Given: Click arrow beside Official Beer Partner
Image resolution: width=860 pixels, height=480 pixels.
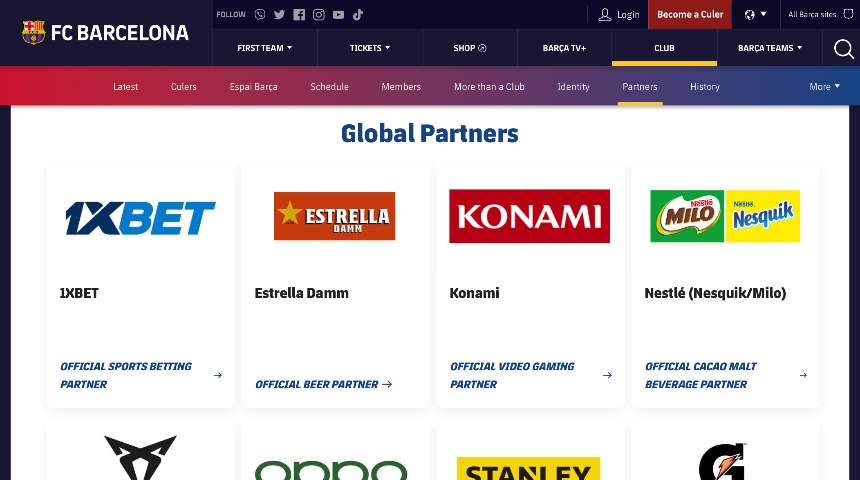Looking at the screenshot, I should [x=387, y=384].
